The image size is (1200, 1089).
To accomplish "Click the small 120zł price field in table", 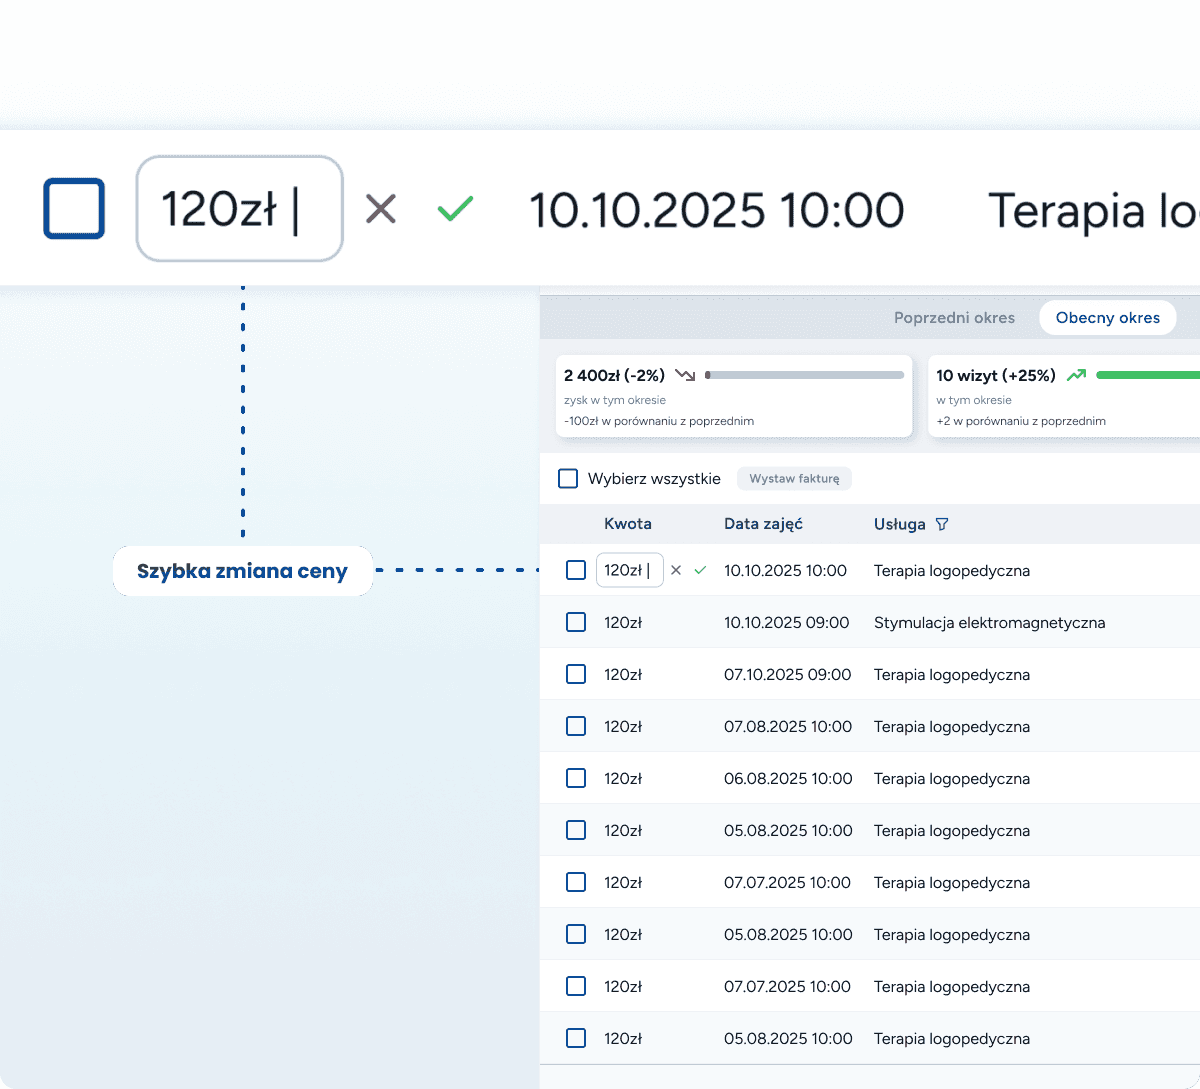I will pos(629,570).
